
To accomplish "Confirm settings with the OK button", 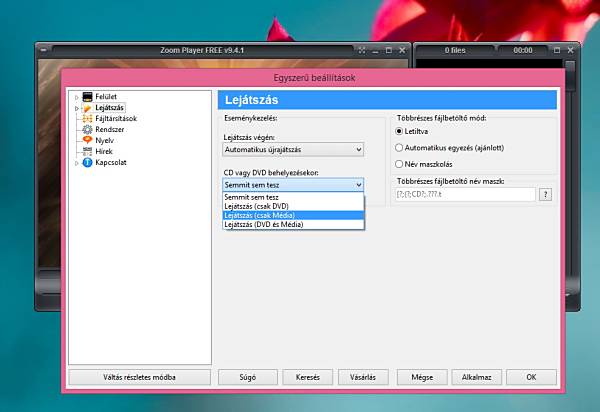I will 531,377.
